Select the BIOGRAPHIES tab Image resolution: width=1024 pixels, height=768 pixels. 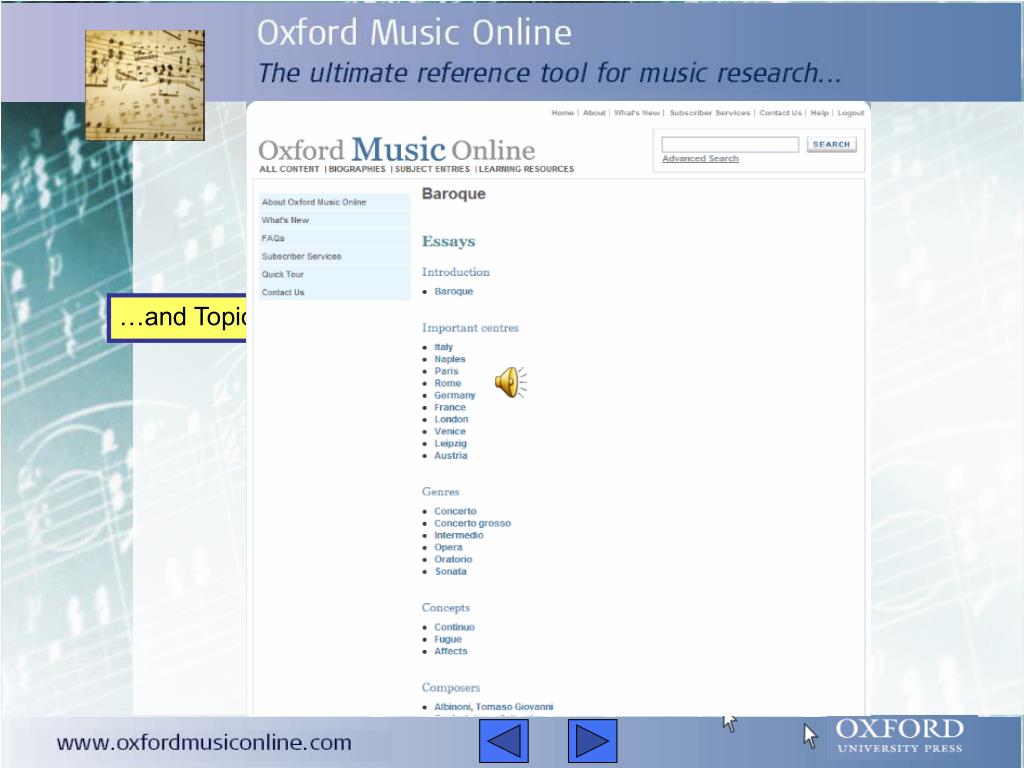(x=357, y=170)
